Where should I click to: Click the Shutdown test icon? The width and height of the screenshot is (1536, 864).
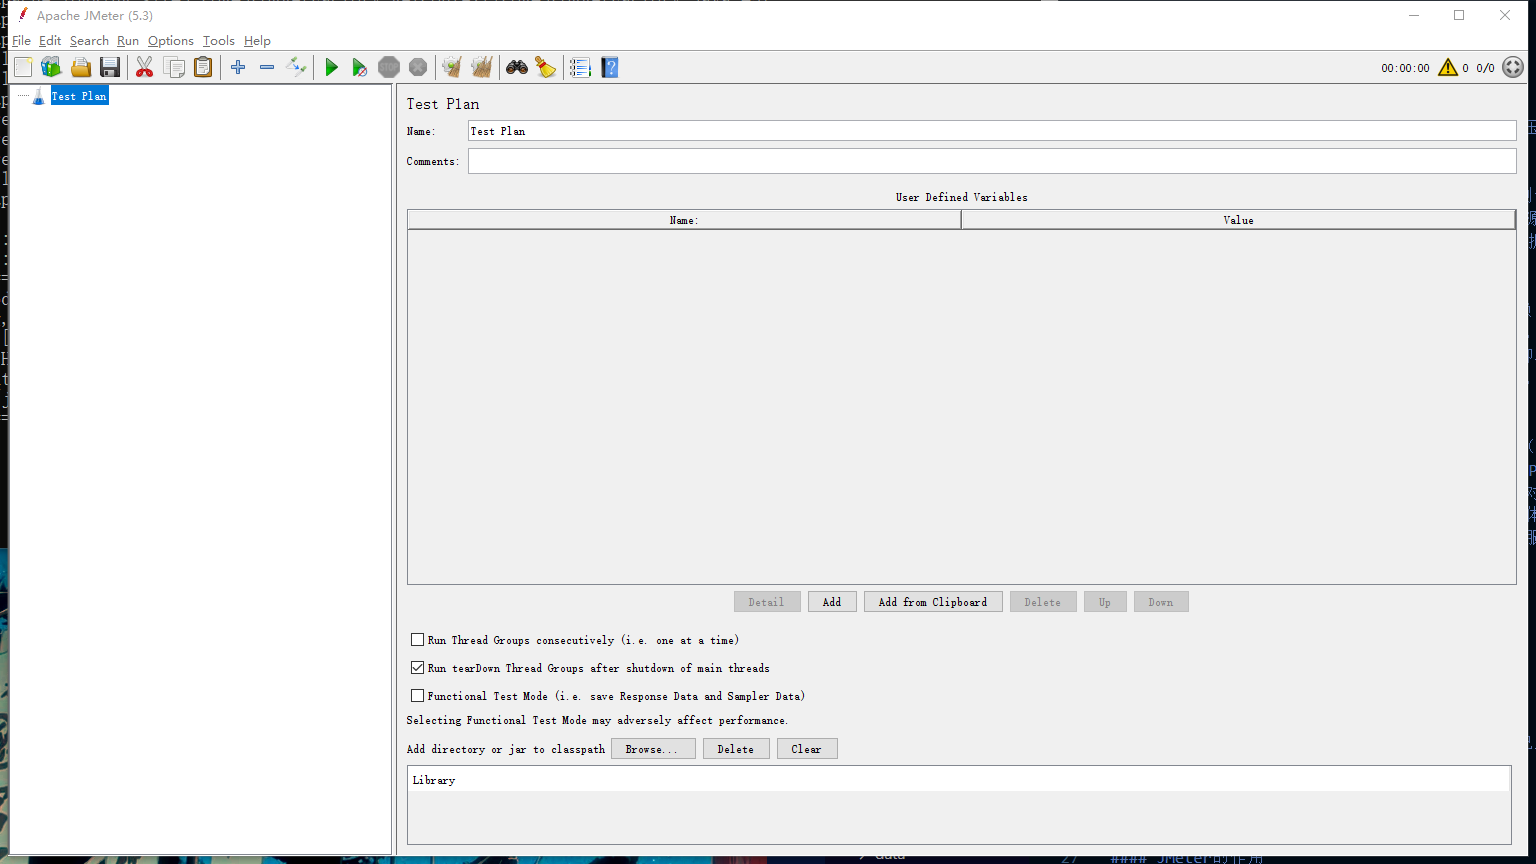click(418, 67)
